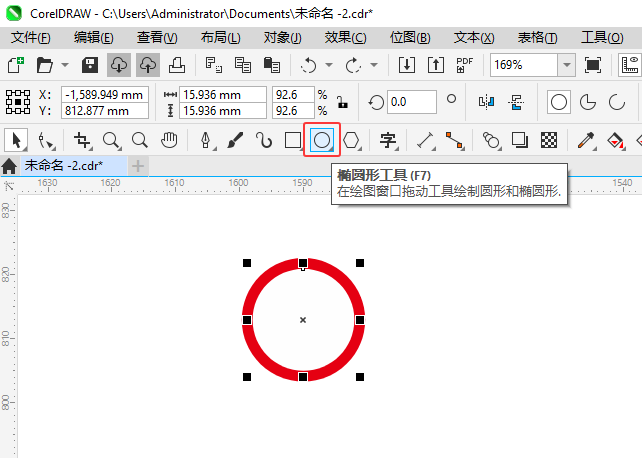Mirror the object vertically
The image size is (642, 458).
516,102
